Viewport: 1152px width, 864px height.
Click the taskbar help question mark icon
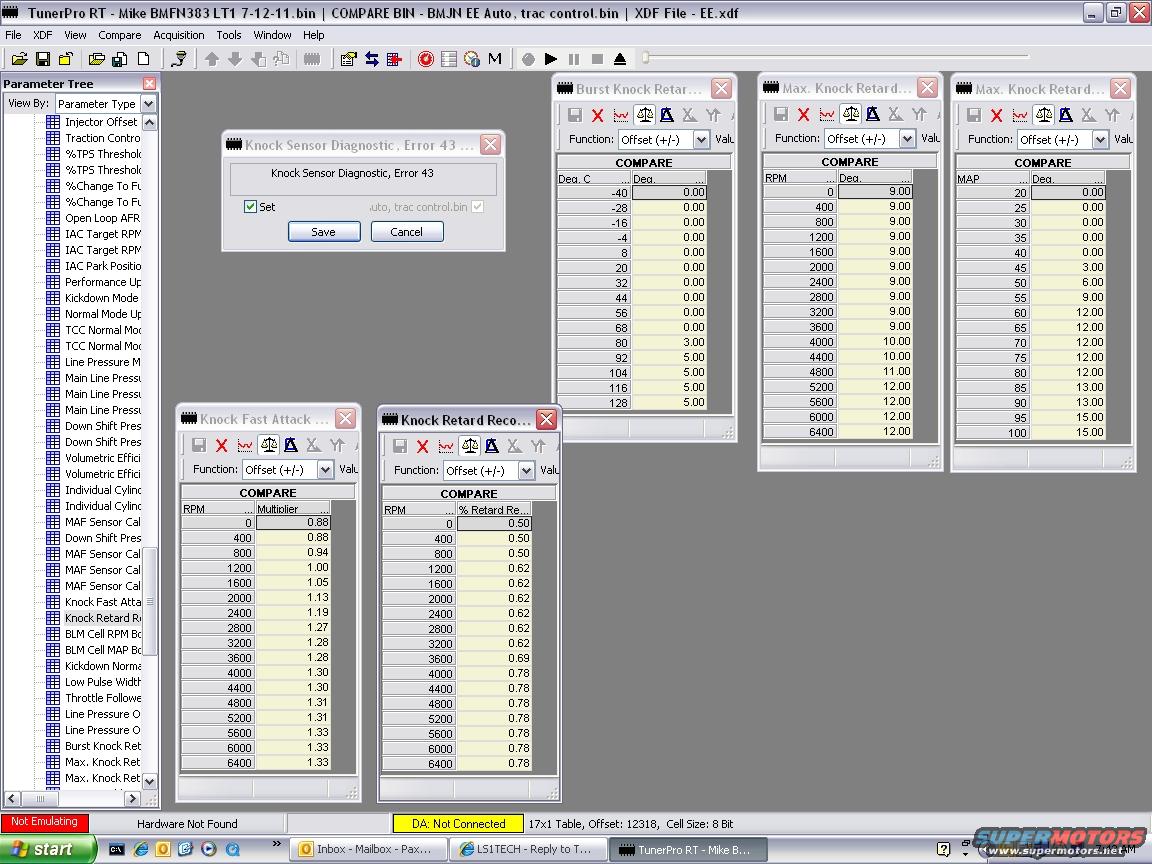945,849
